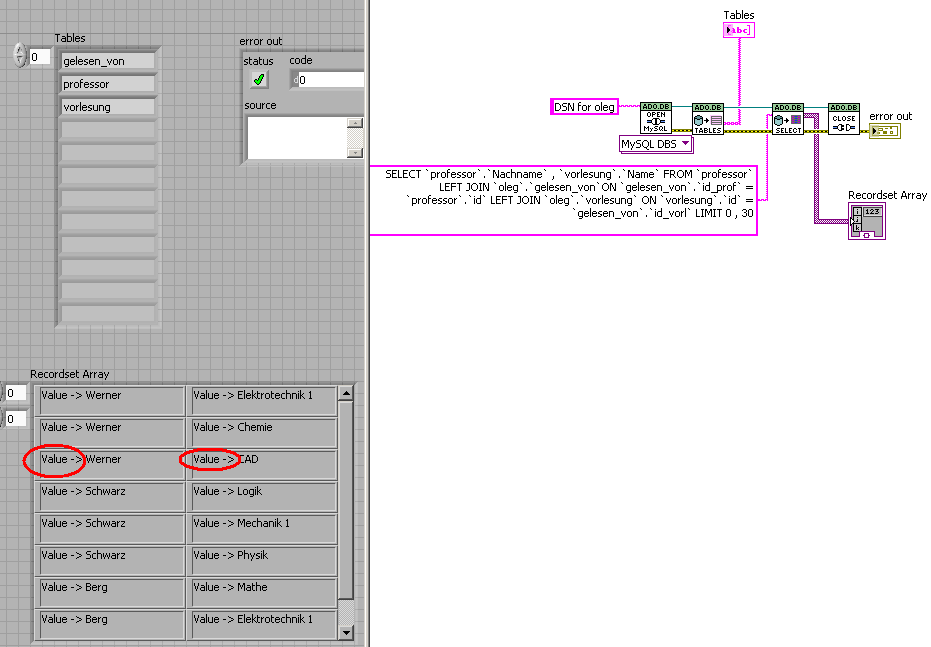Select cell Value -> Physik

(x=262, y=560)
